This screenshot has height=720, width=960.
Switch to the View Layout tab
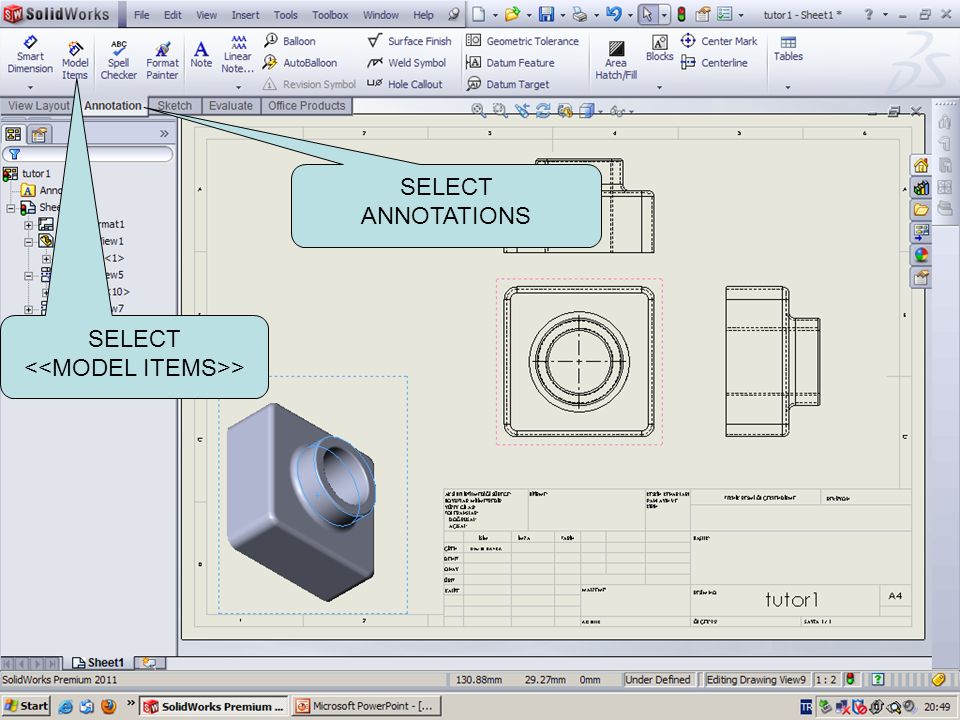pyautogui.click(x=39, y=105)
